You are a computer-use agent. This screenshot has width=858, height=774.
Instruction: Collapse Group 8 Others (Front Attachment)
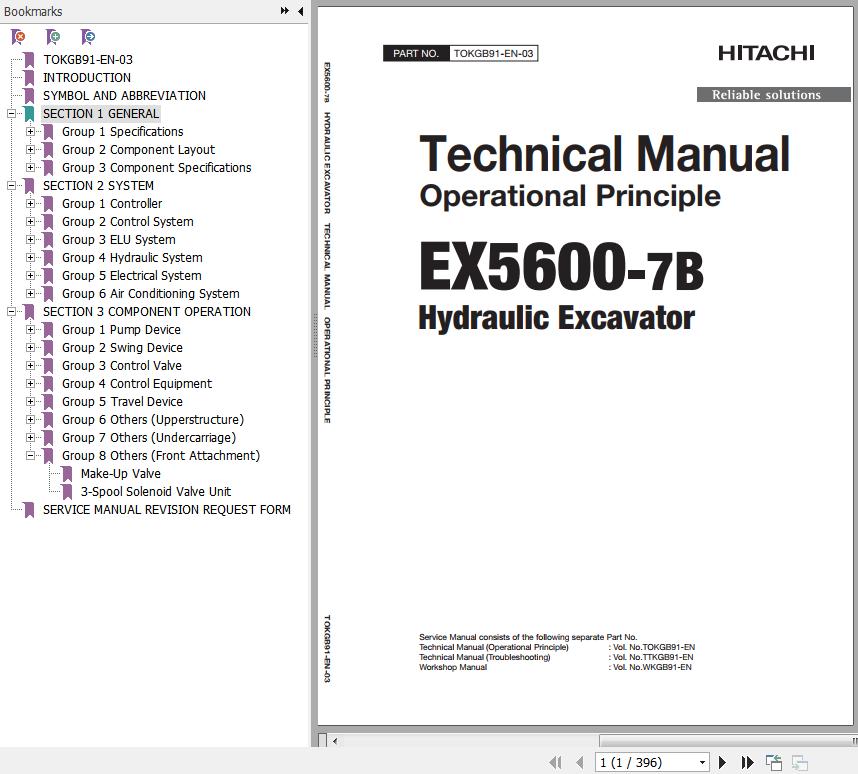pos(31,456)
